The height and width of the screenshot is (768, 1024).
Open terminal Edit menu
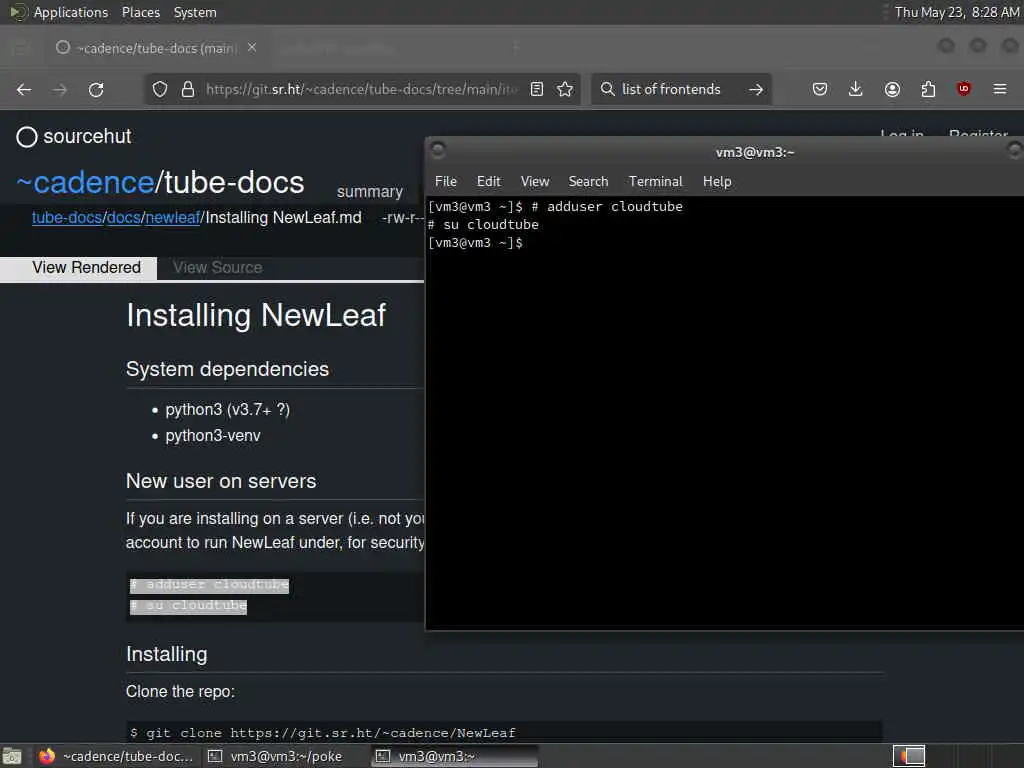488,182
